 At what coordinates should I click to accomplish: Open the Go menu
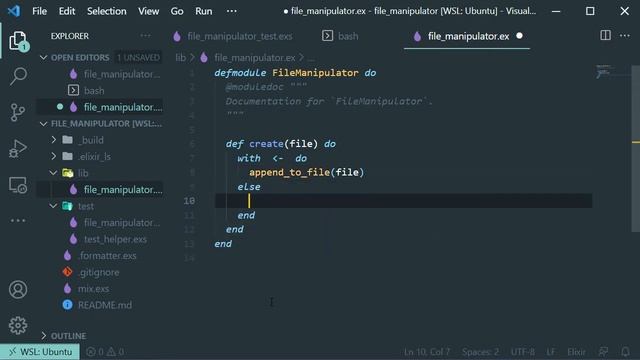(x=177, y=11)
